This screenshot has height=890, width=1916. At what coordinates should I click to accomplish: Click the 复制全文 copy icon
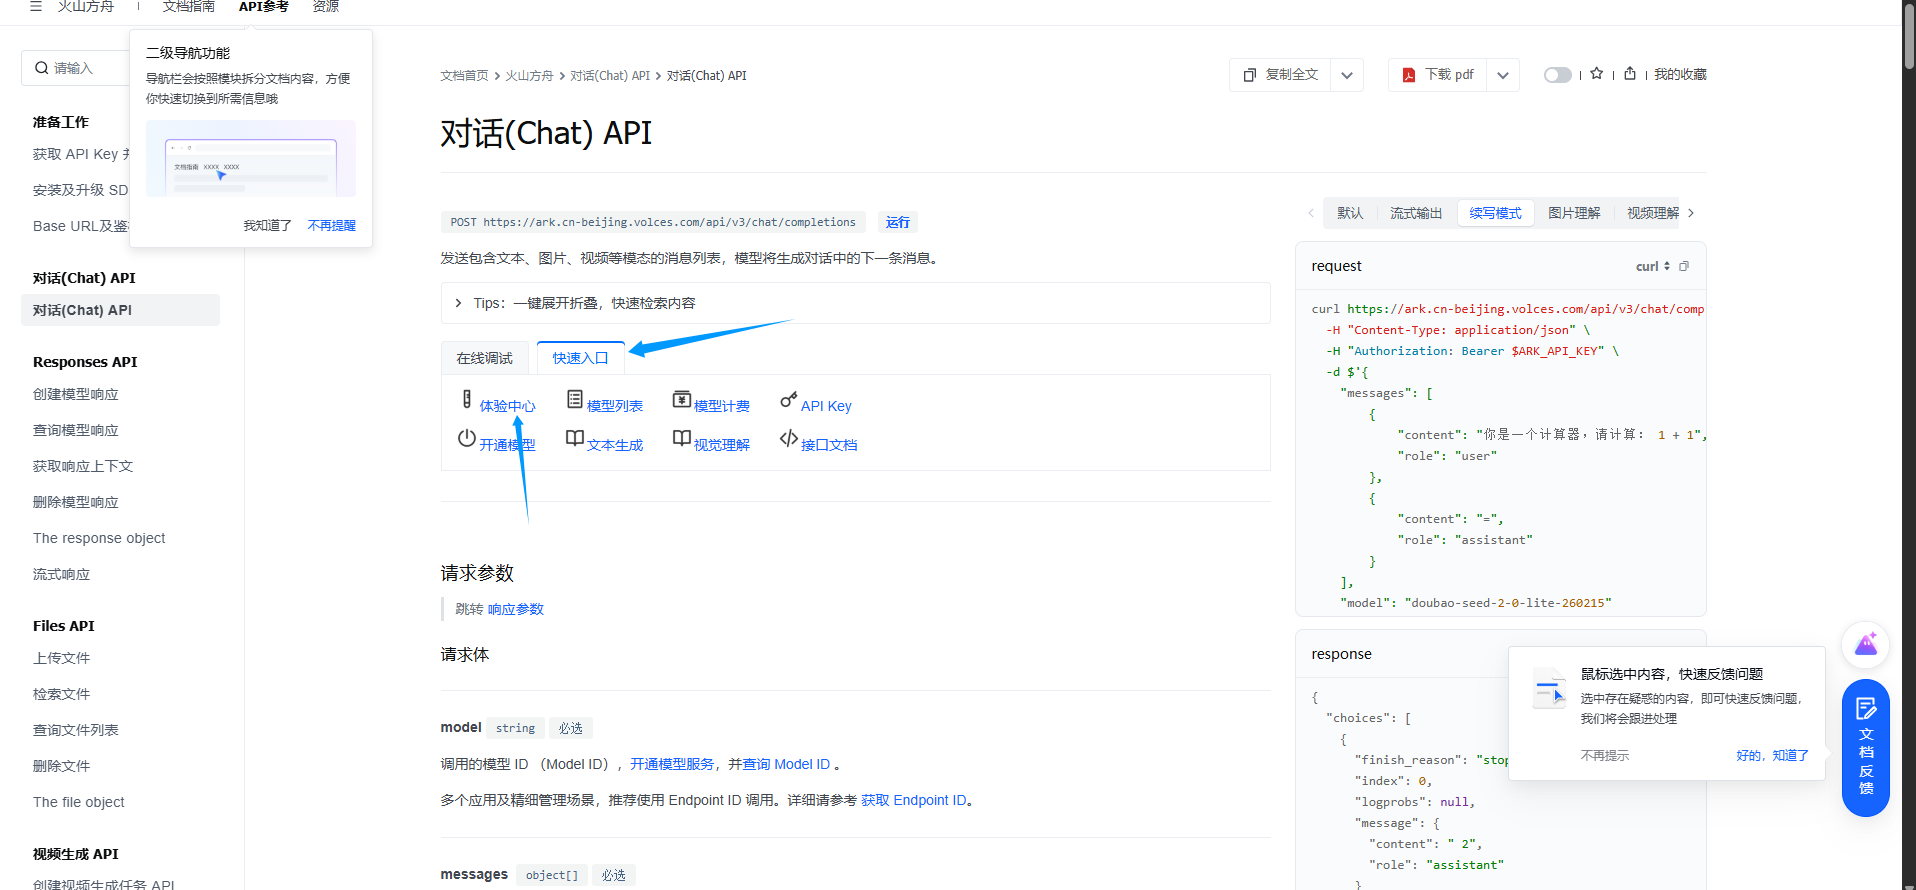coord(1250,75)
